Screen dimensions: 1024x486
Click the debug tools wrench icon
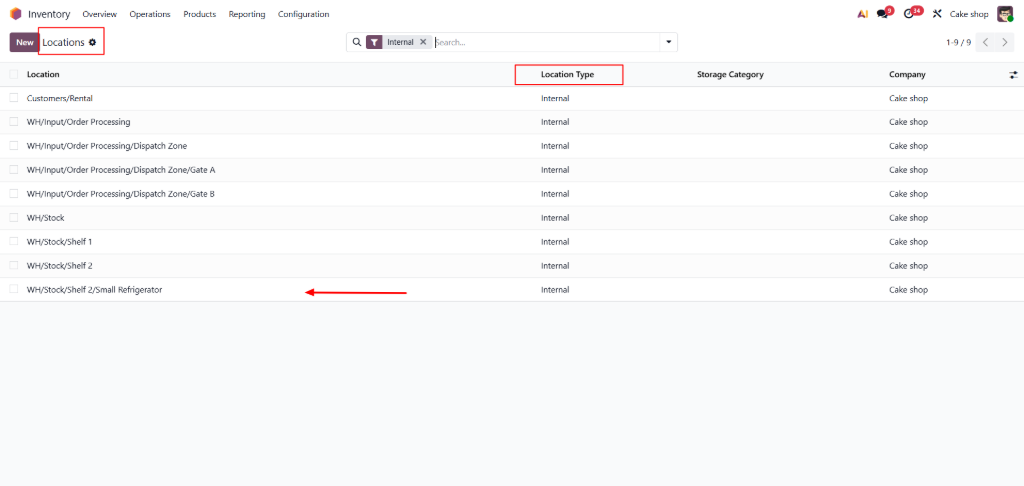point(937,14)
